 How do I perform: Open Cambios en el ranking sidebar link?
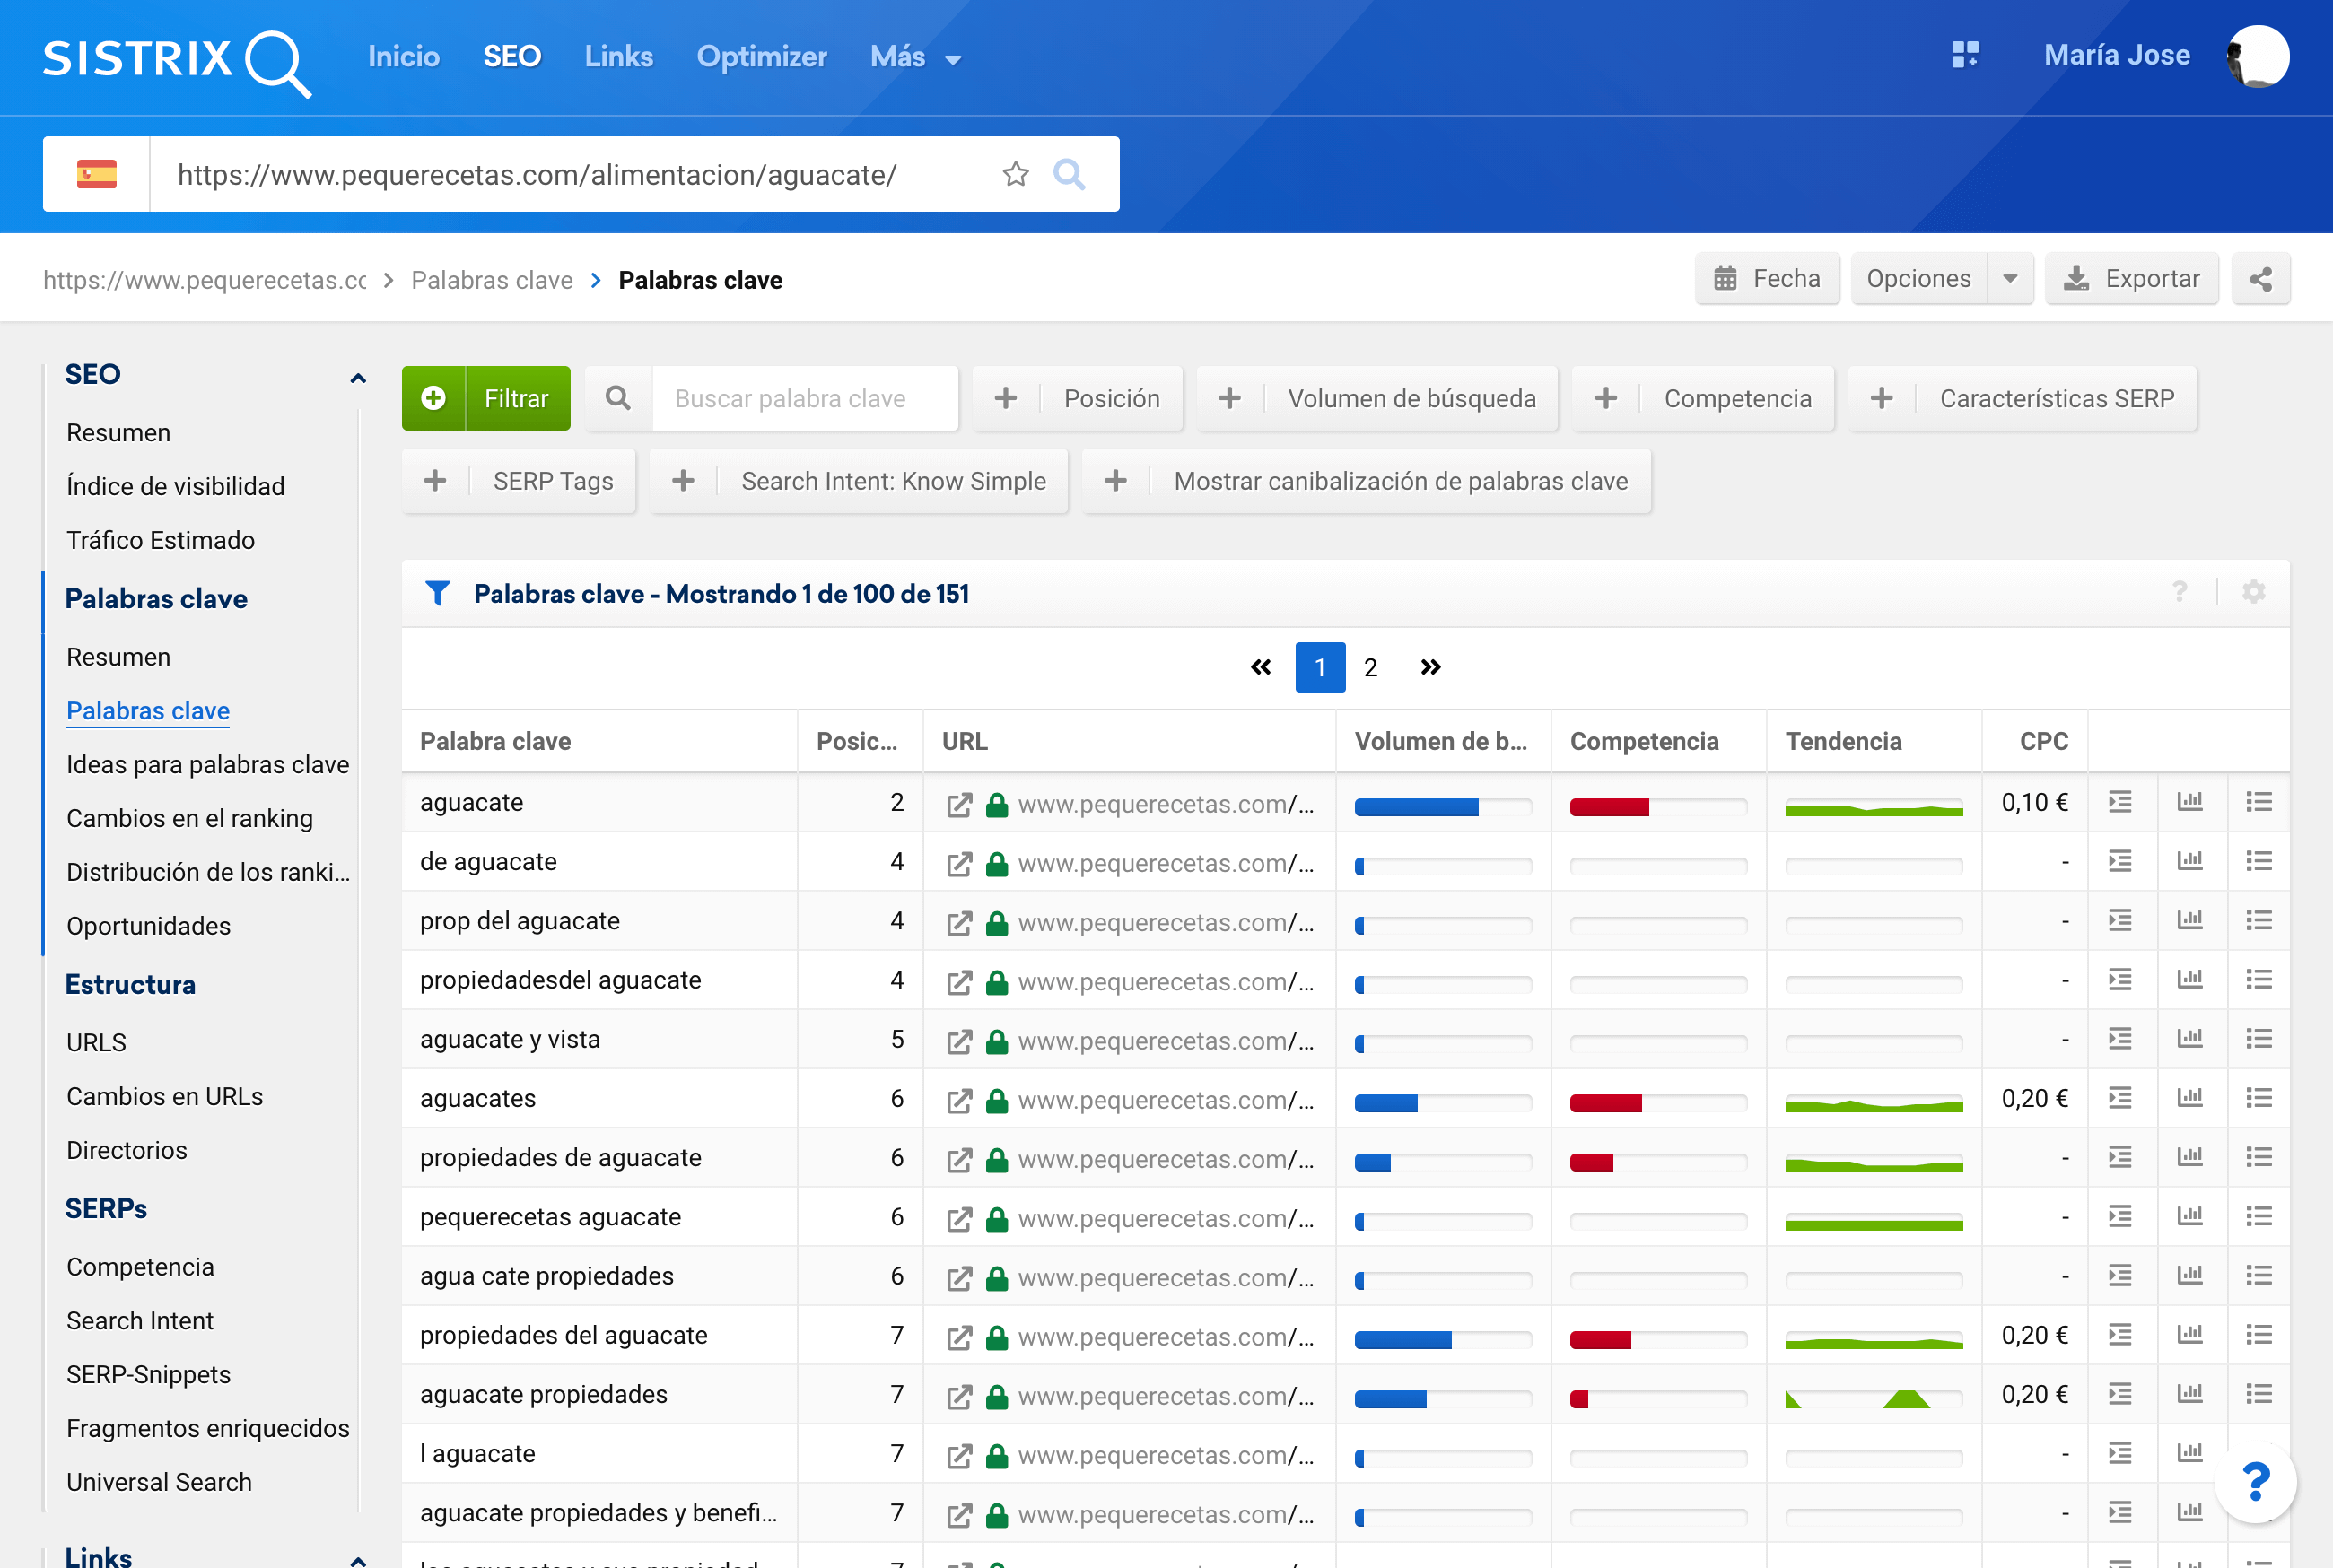click(189, 818)
